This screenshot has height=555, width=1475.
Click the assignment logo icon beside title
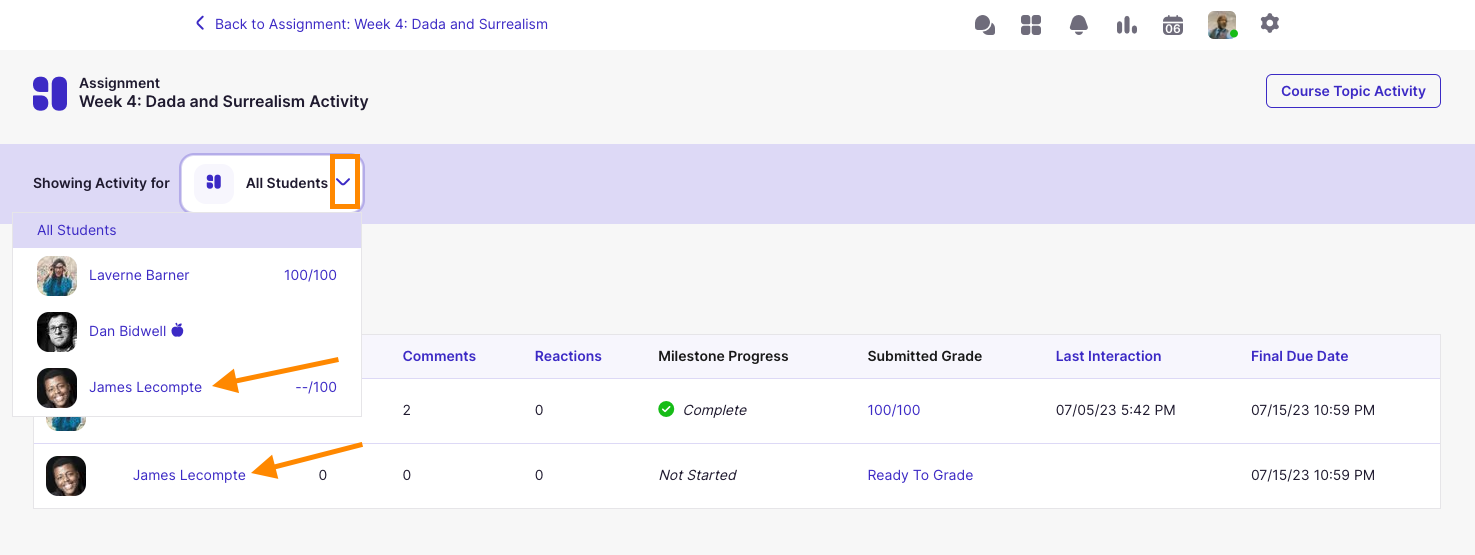pos(50,93)
